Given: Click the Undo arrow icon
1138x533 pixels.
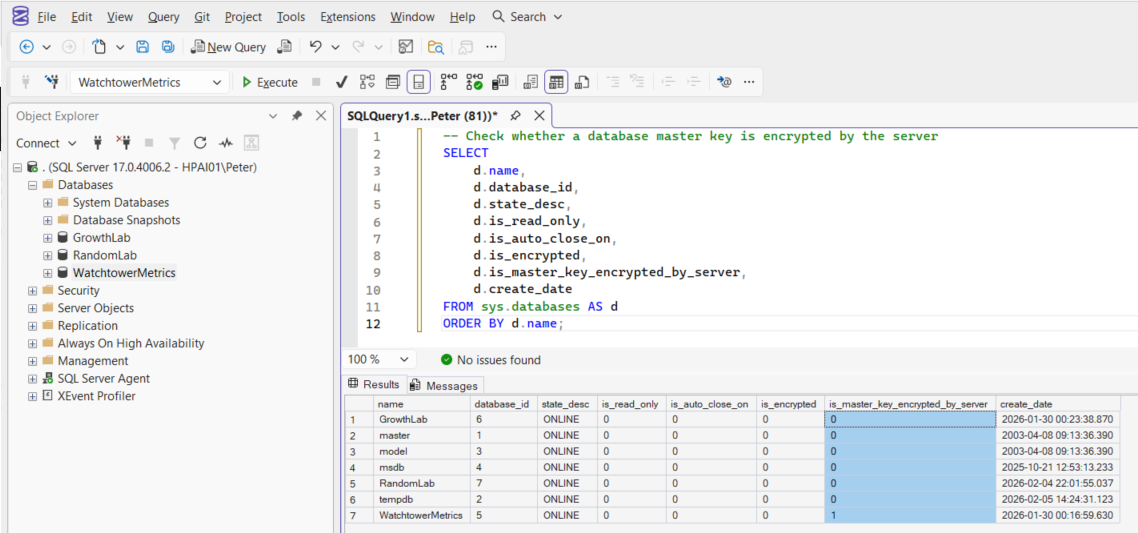Looking at the screenshot, I should click(x=316, y=47).
